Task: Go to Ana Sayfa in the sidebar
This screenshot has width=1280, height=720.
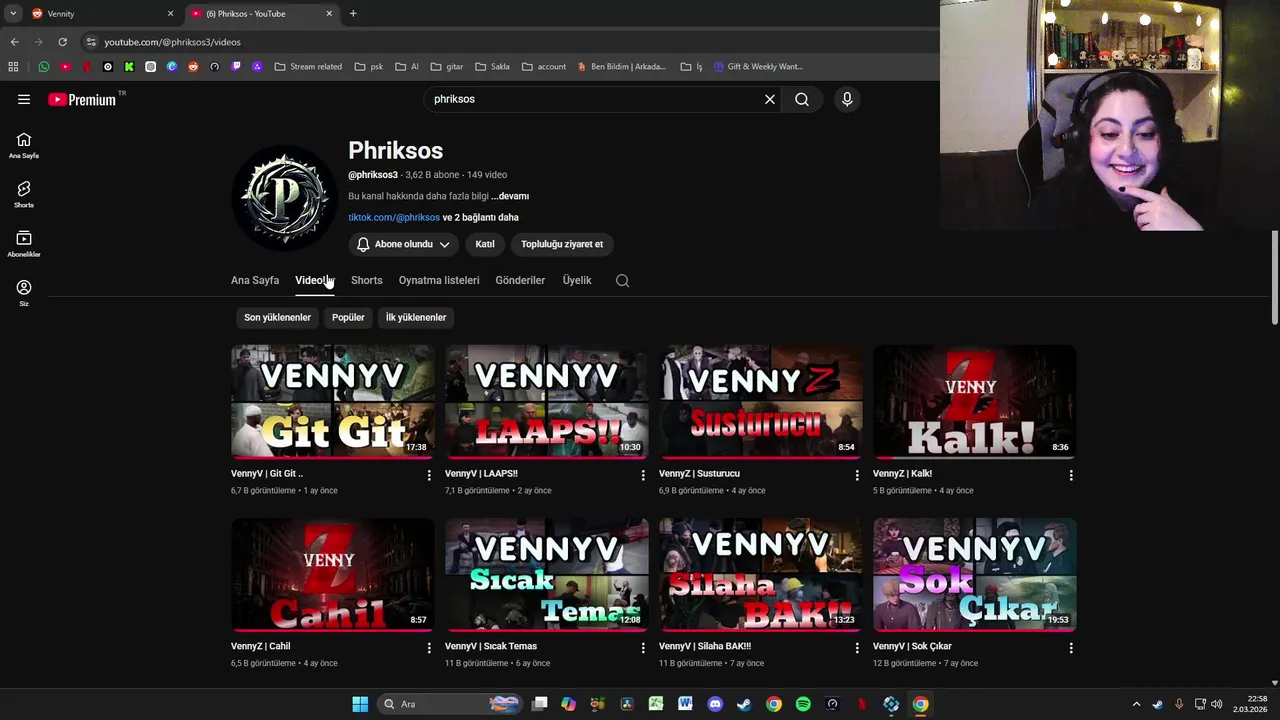Action: 24,146
